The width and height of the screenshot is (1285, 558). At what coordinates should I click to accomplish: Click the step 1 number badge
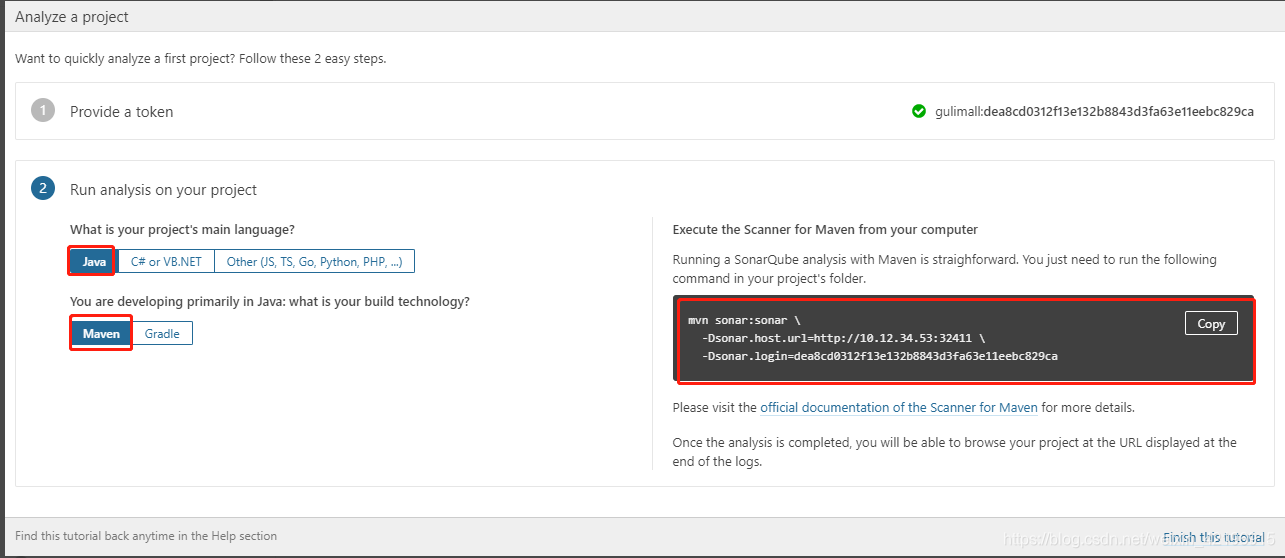pyautogui.click(x=43, y=111)
